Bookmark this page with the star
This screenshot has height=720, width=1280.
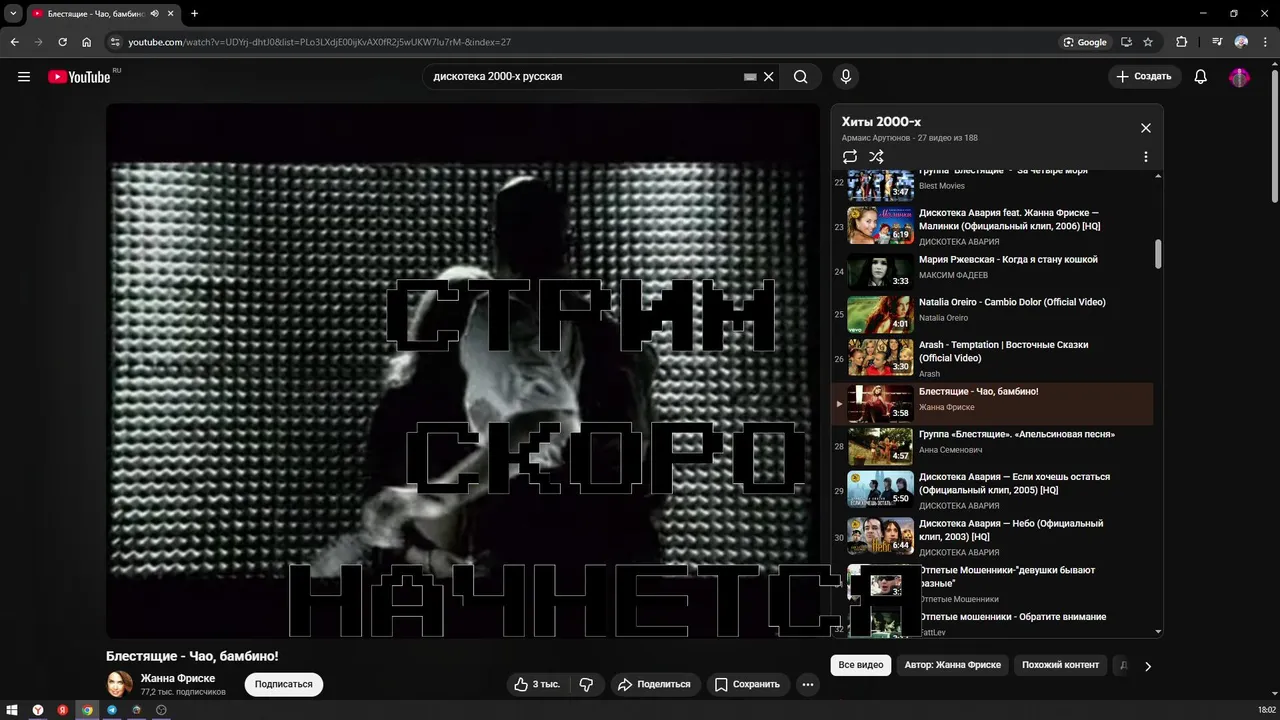pyautogui.click(x=1148, y=42)
